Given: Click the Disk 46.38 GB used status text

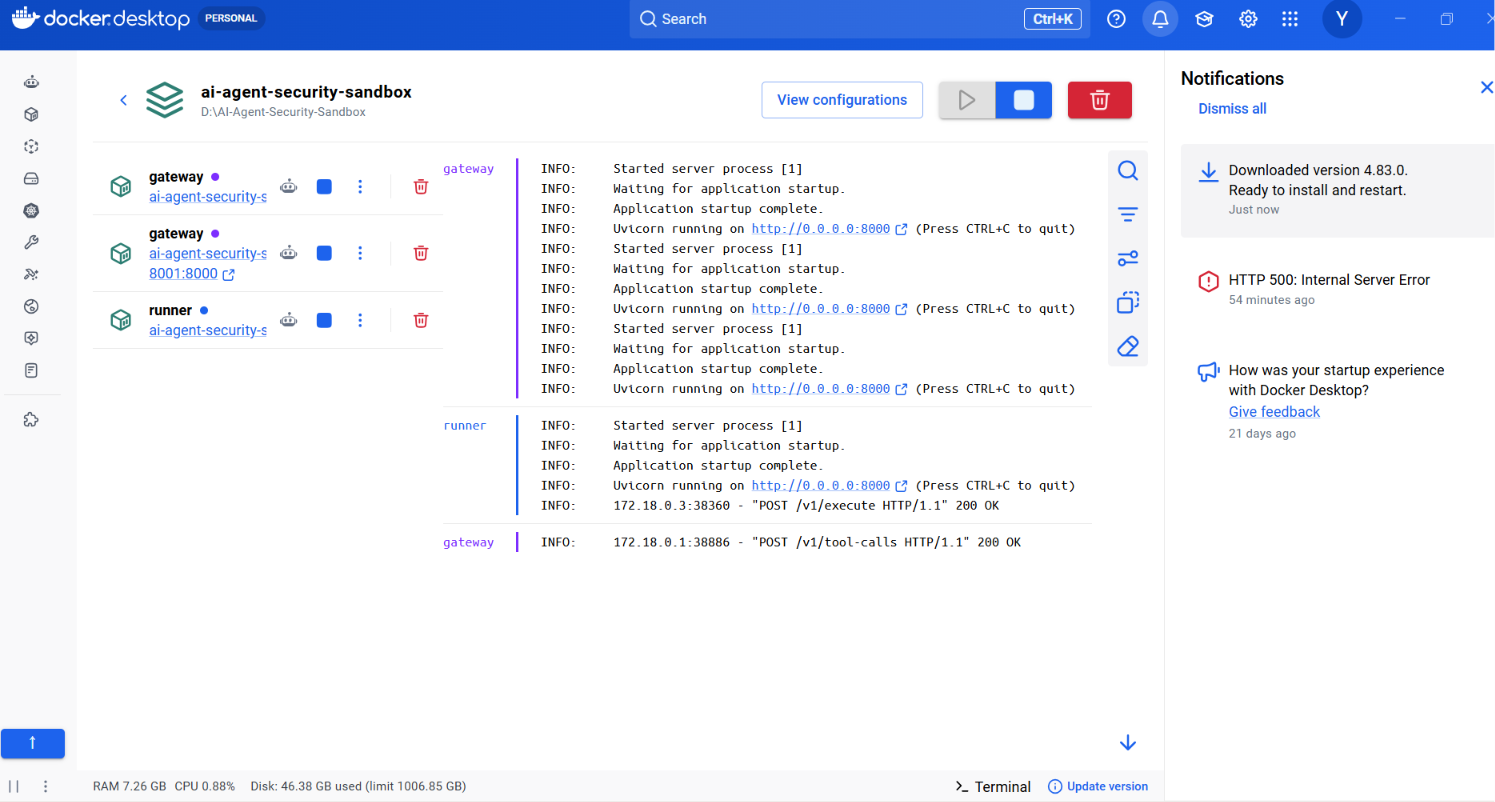Looking at the screenshot, I should [359, 787].
